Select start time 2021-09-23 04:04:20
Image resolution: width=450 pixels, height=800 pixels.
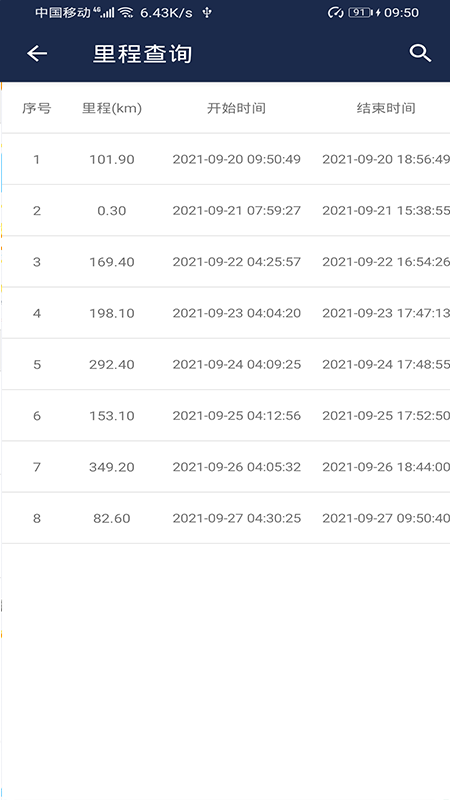tap(237, 313)
